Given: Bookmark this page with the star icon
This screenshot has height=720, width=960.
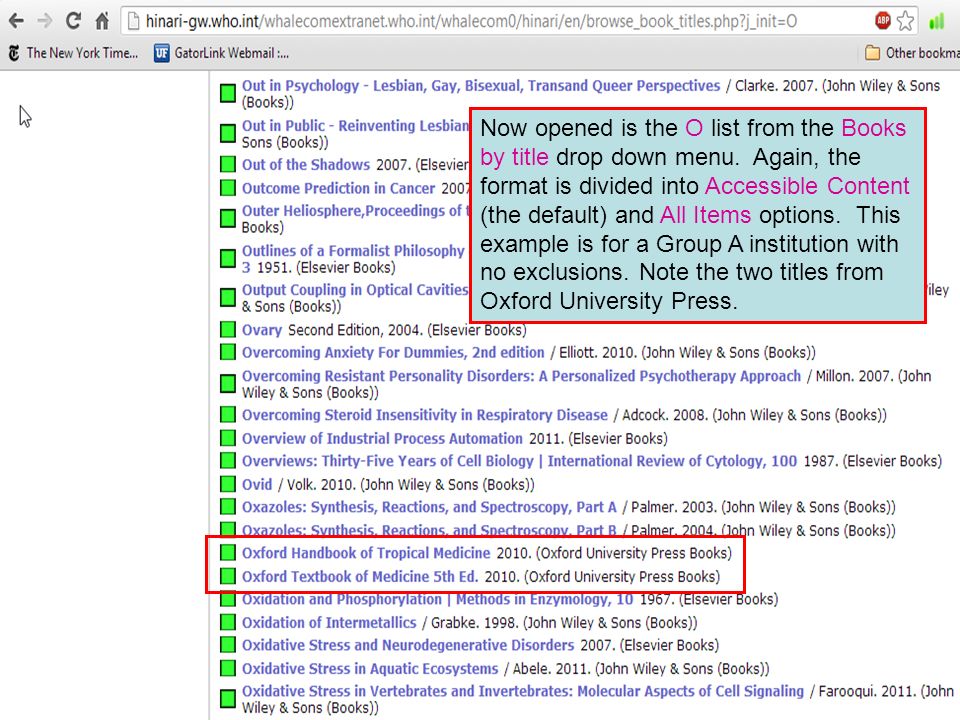Looking at the screenshot, I should pos(906,21).
